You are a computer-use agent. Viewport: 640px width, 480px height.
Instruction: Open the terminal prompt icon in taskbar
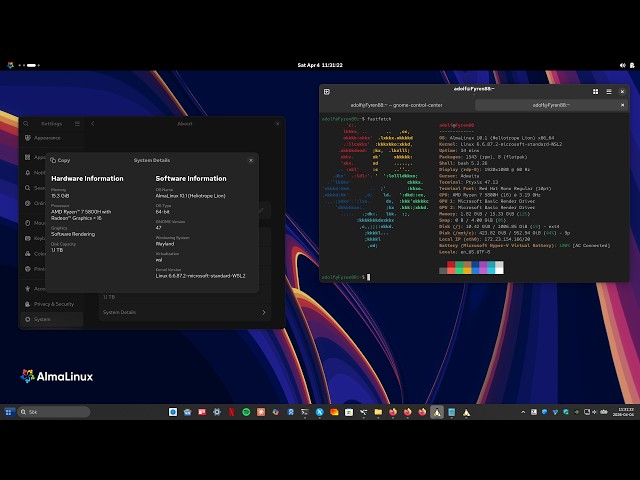[x=304, y=412]
